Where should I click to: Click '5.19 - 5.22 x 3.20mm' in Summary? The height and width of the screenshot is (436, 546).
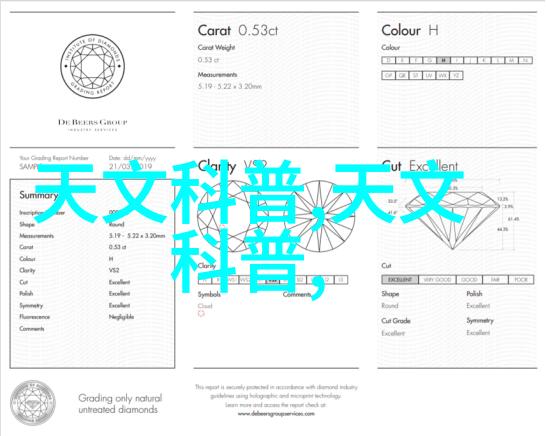(x=137, y=236)
